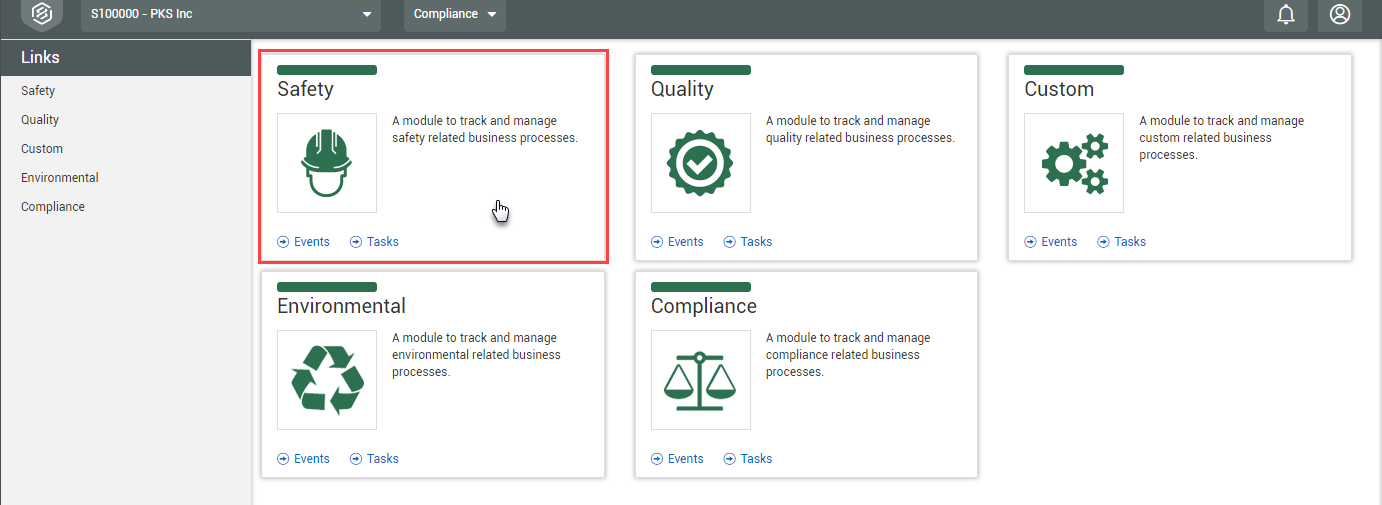
Task: Open the Events link in Environmental card
Action: (x=312, y=459)
